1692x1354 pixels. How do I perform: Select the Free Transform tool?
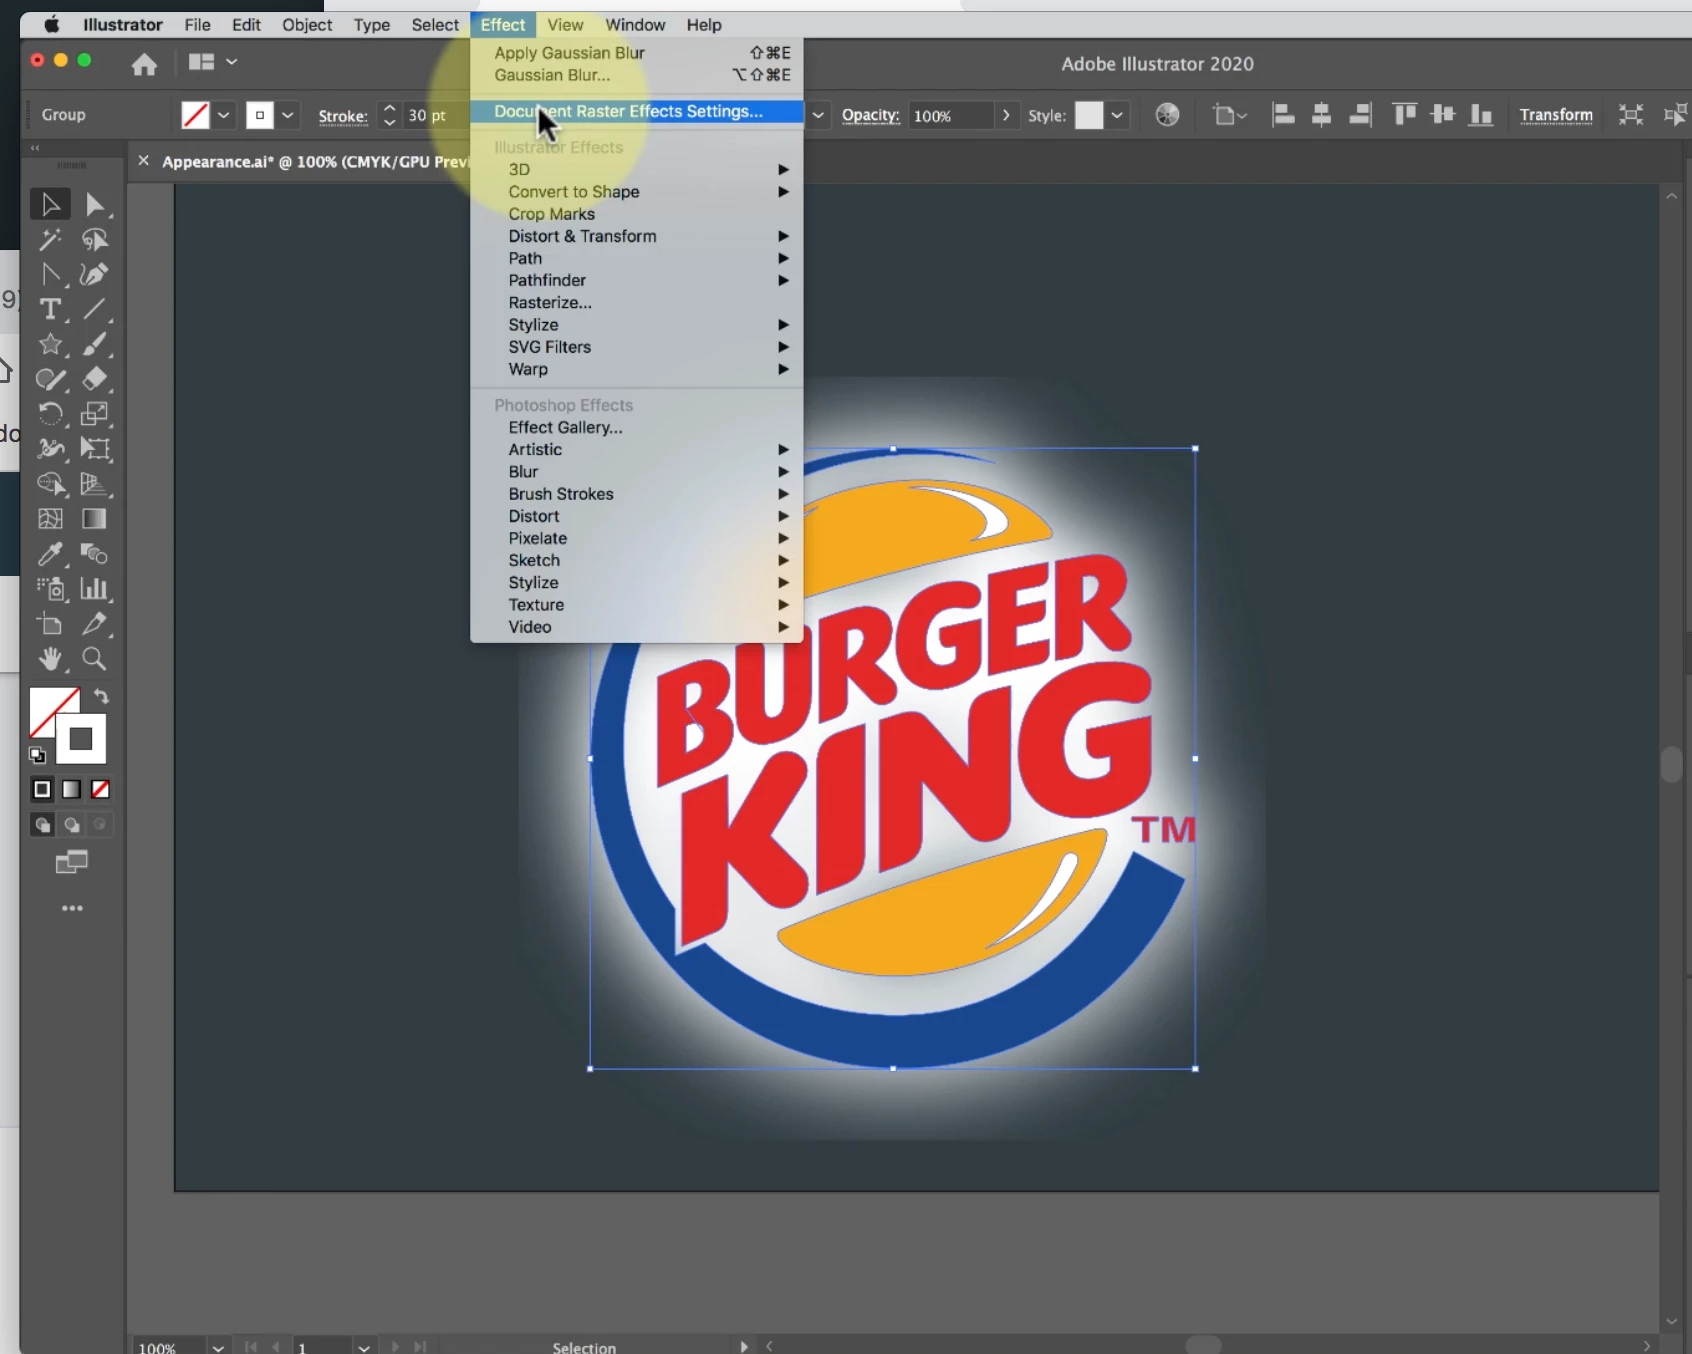[95, 449]
